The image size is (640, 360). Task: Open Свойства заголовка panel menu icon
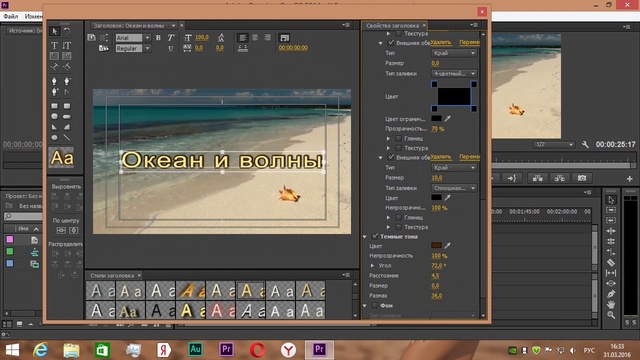coord(474,25)
